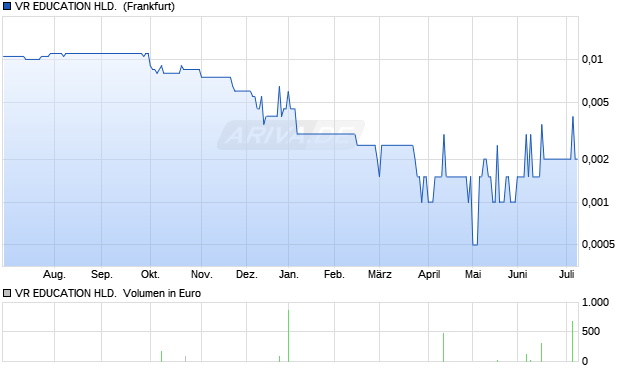This screenshot has width=620, height=371.
Task: Click the green volume bar in Juli
Action: [573, 341]
